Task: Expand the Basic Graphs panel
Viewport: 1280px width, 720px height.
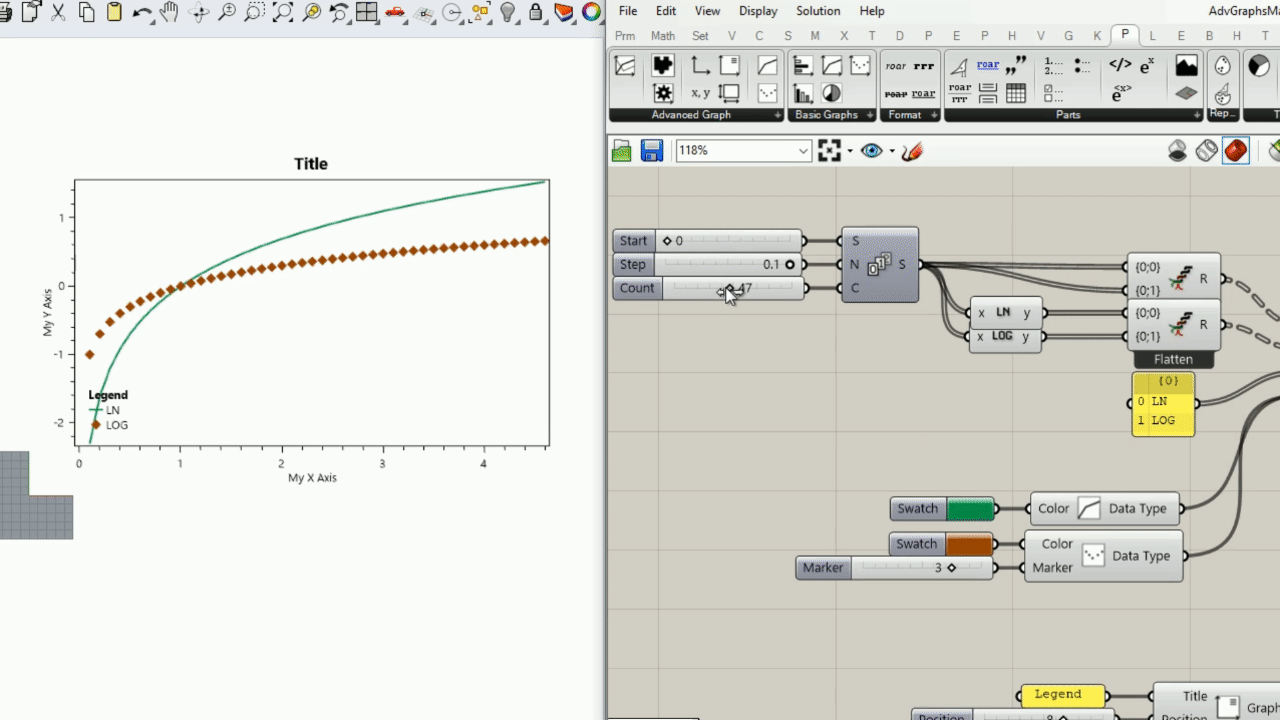Action: tap(871, 115)
